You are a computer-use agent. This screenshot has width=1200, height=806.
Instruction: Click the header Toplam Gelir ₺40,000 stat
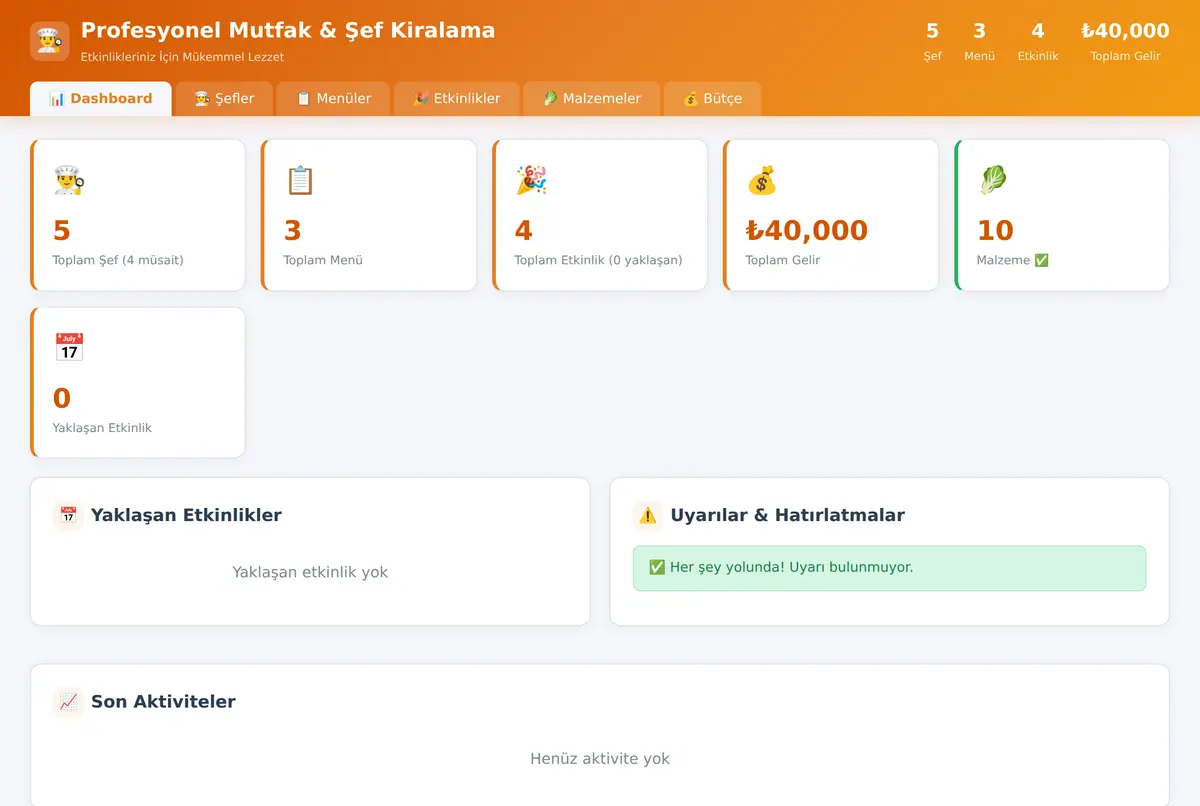(x=1125, y=40)
